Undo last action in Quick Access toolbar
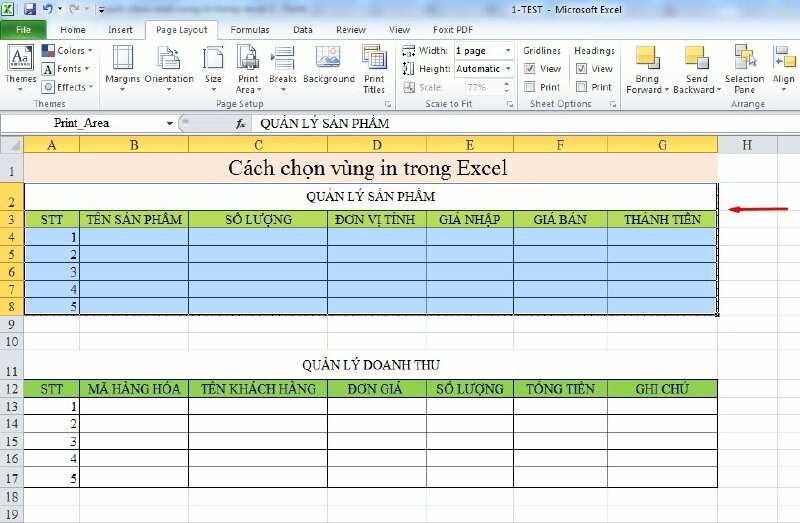 [x=48, y=9]
